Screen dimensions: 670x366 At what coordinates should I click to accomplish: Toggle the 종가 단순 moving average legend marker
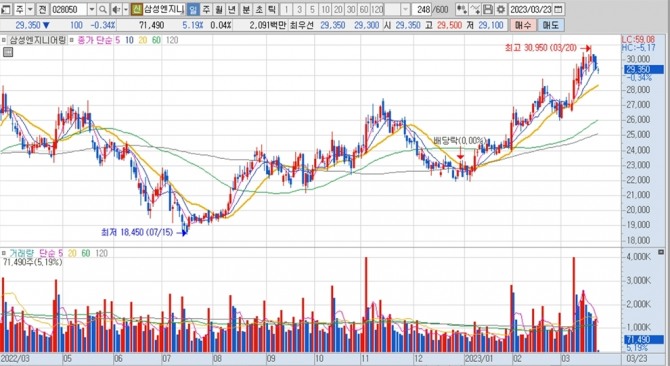tap(71, 40)
